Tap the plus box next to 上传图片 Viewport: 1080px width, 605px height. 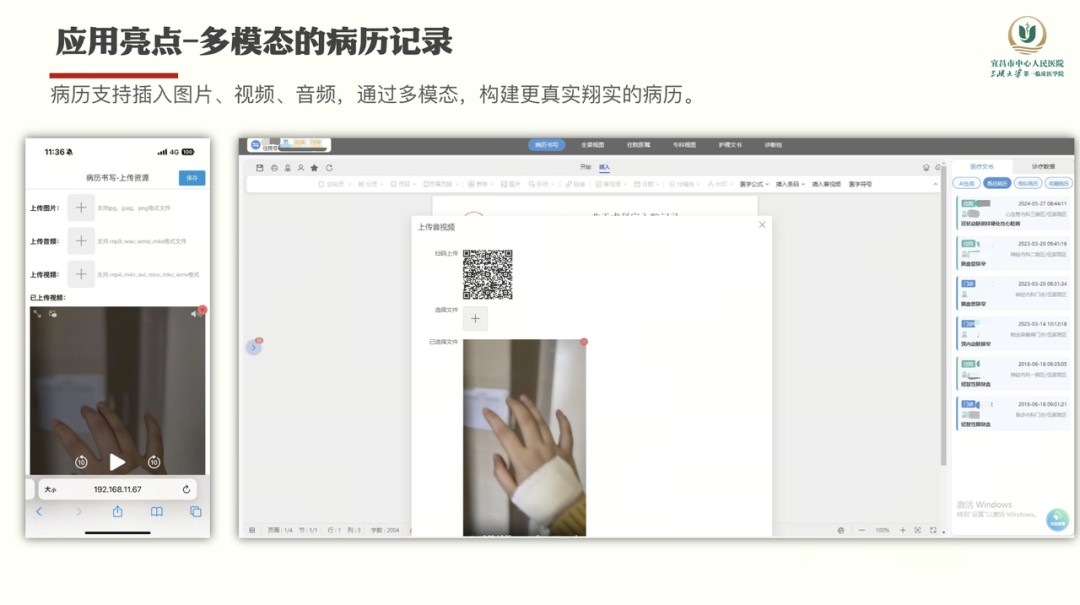81,207
